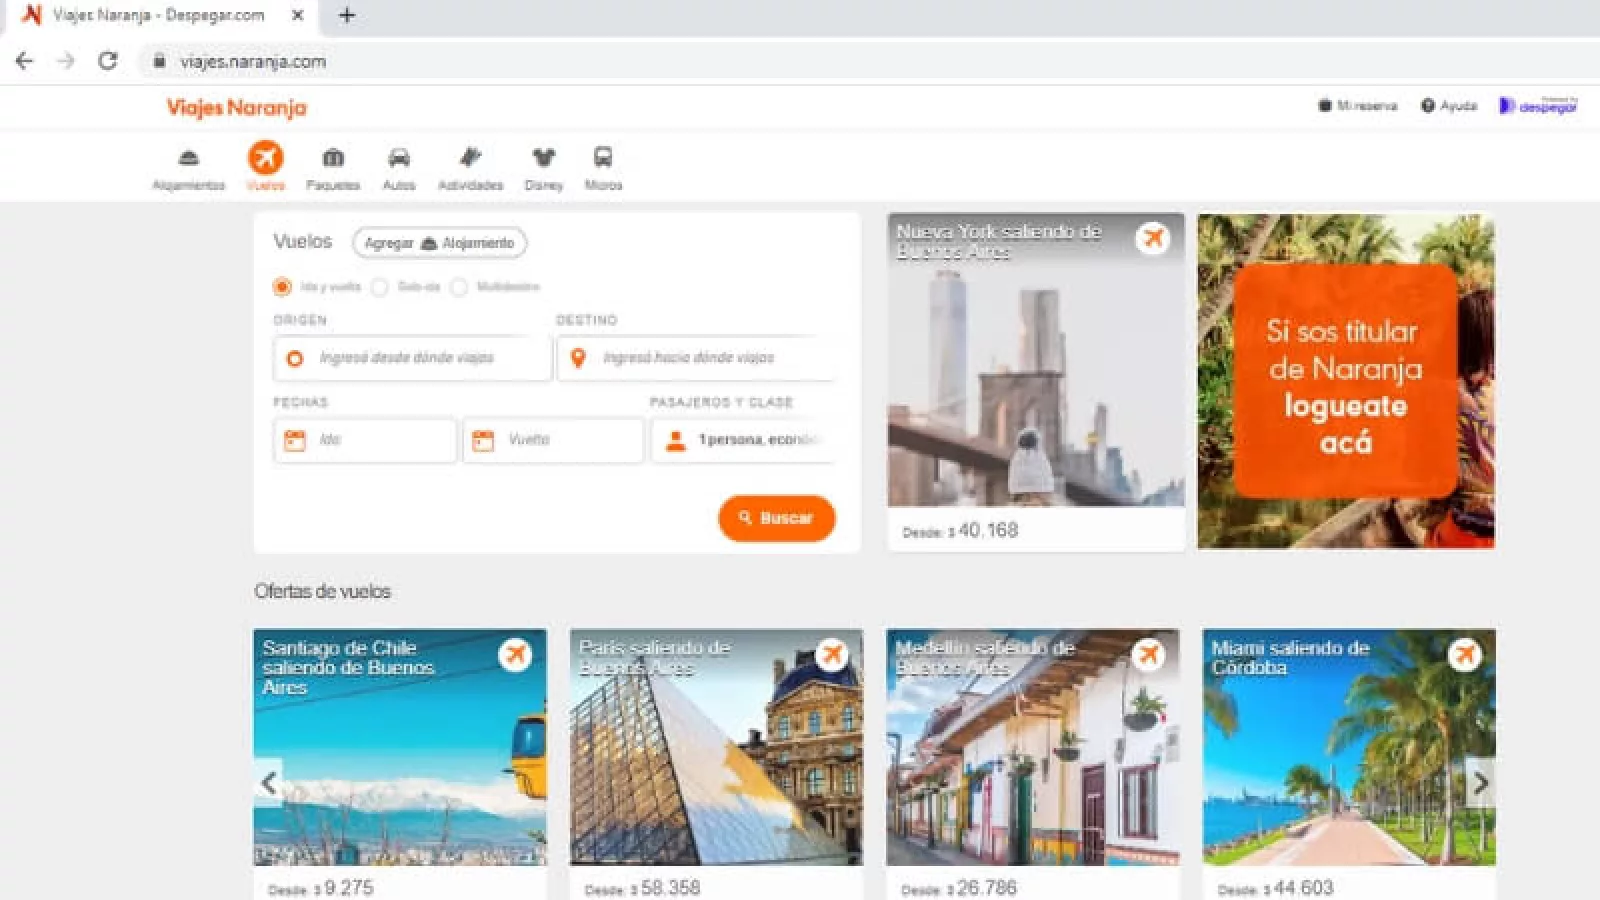Open the Ida departure date picker
The height and width of the screenshot is (900, 1600).
pyautogui.click(x=365, y=440)
